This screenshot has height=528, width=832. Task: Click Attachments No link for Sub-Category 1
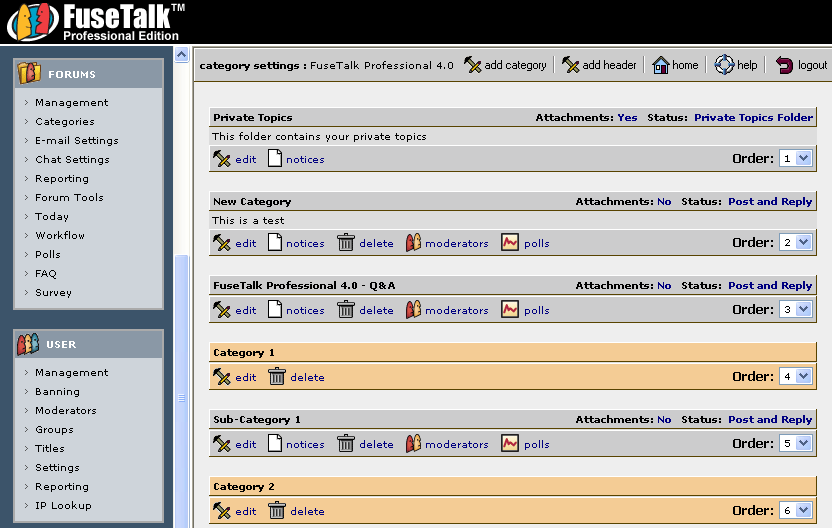pyautogui.click(x=664, y=419)
